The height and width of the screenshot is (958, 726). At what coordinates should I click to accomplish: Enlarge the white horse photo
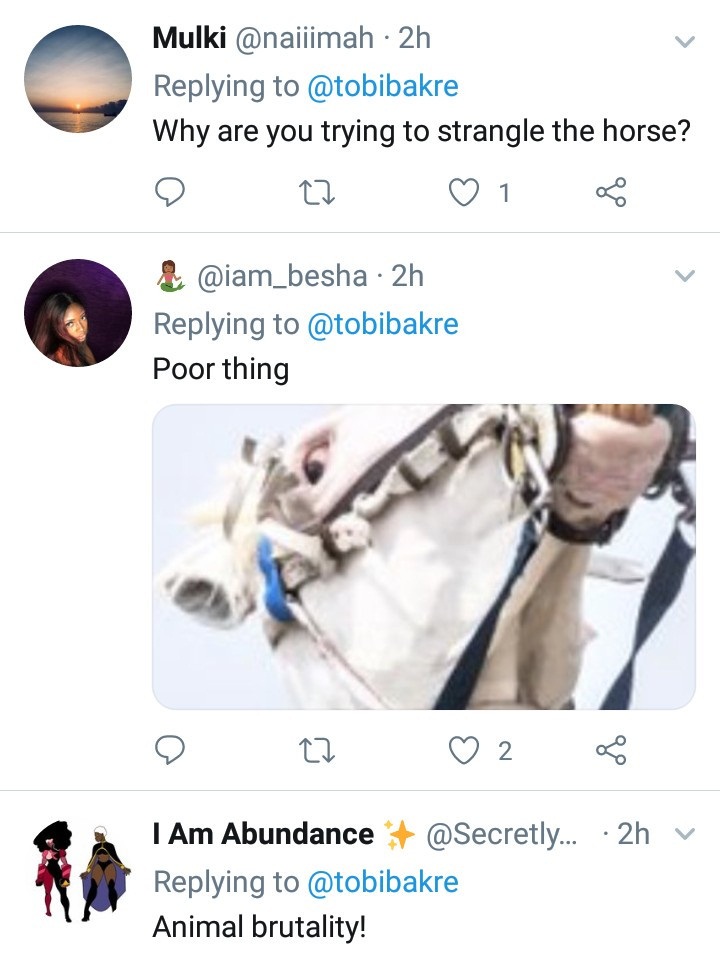coord(423,556)
